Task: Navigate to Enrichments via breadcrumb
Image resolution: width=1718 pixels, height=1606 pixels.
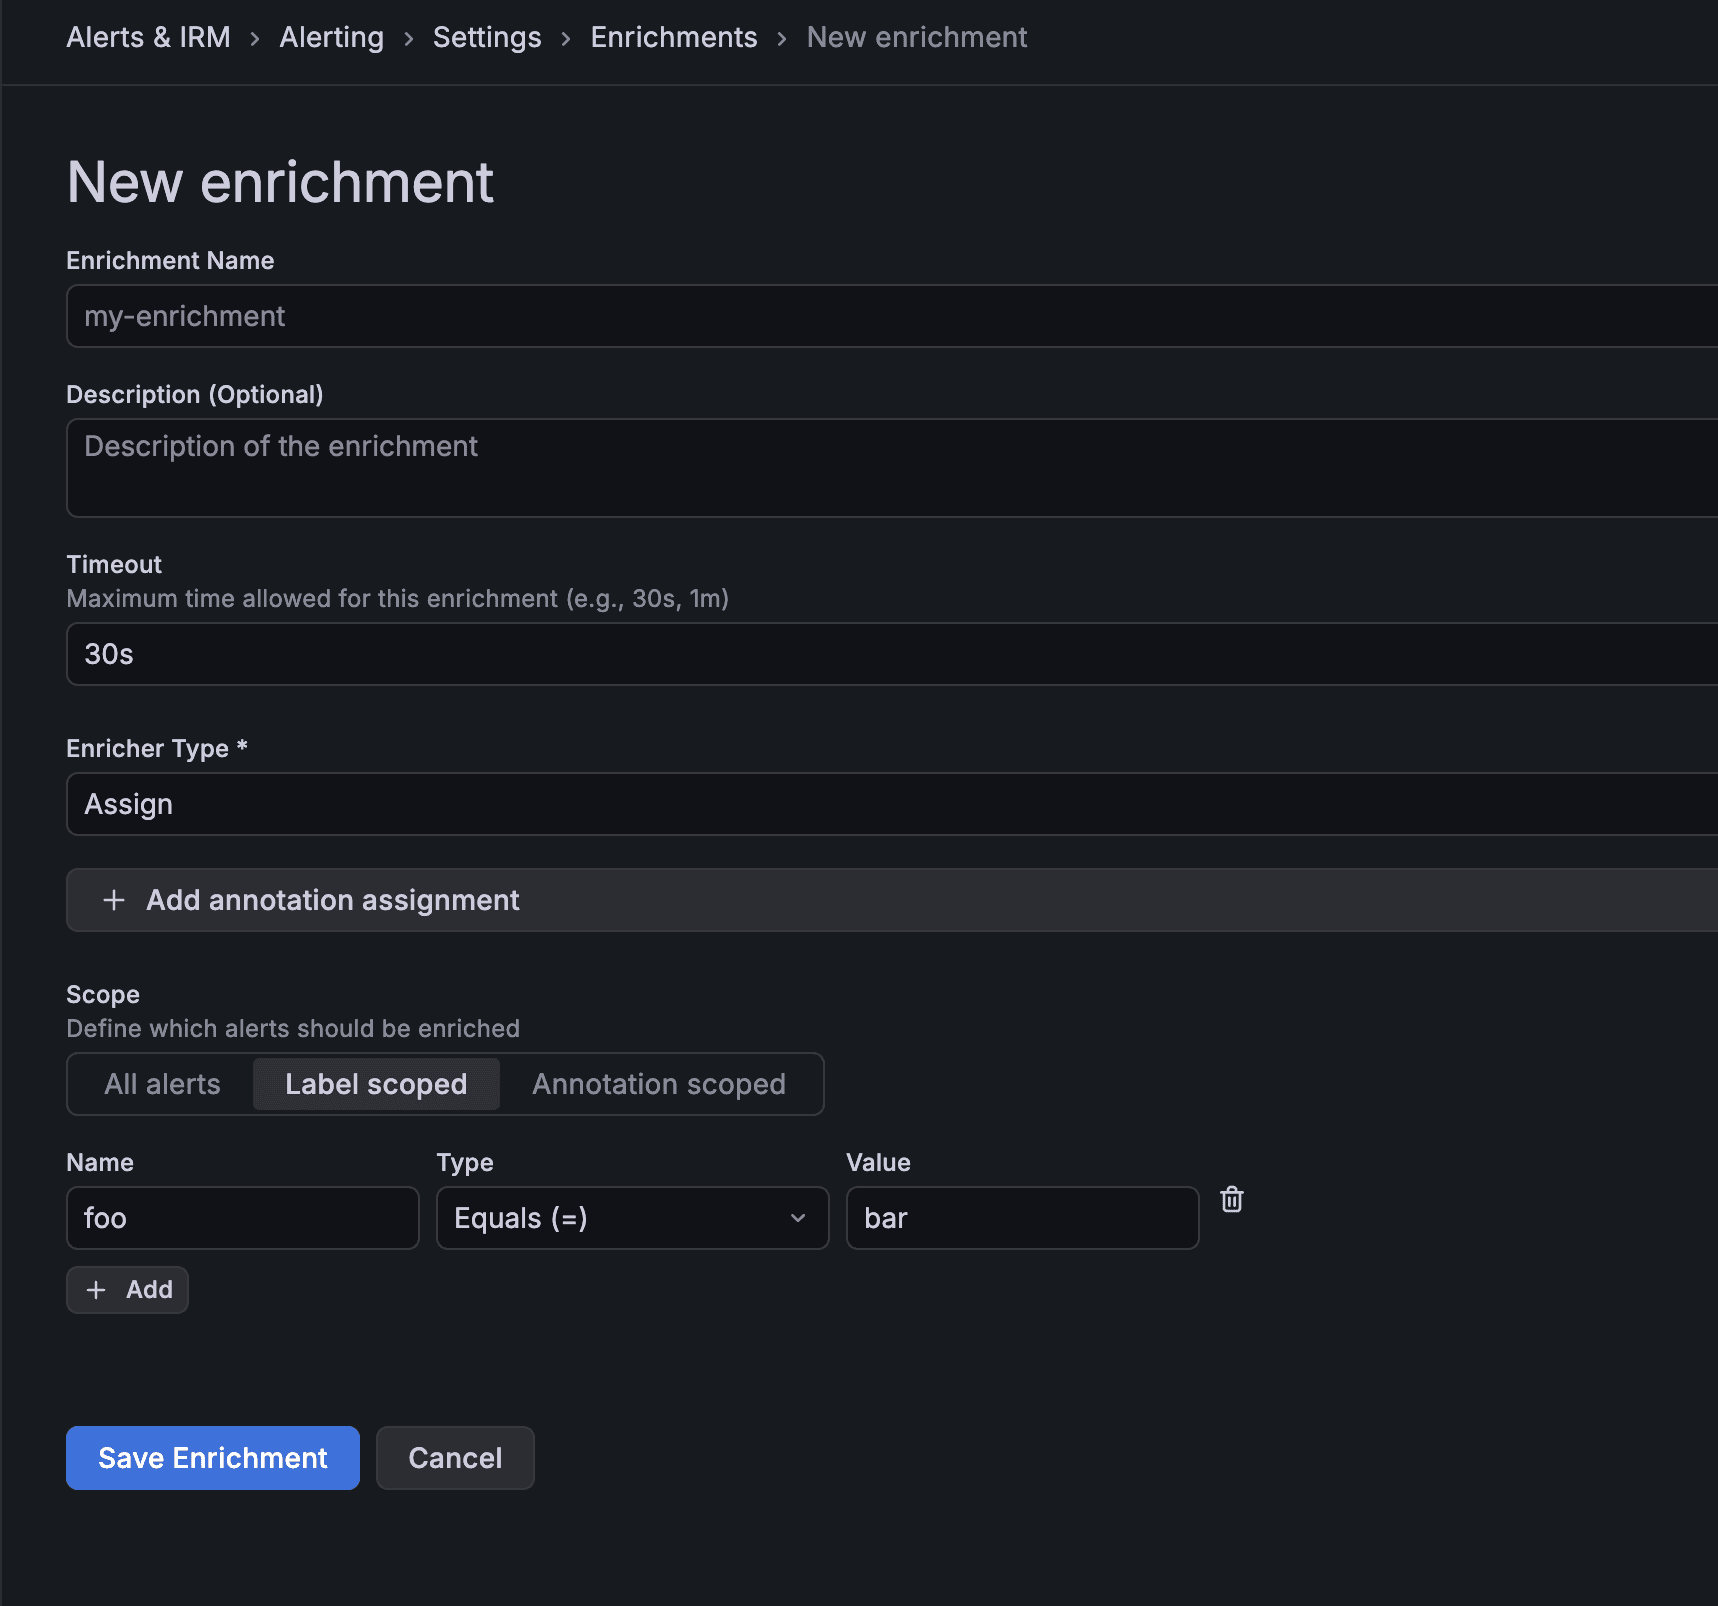Action: tap(673, 37)
